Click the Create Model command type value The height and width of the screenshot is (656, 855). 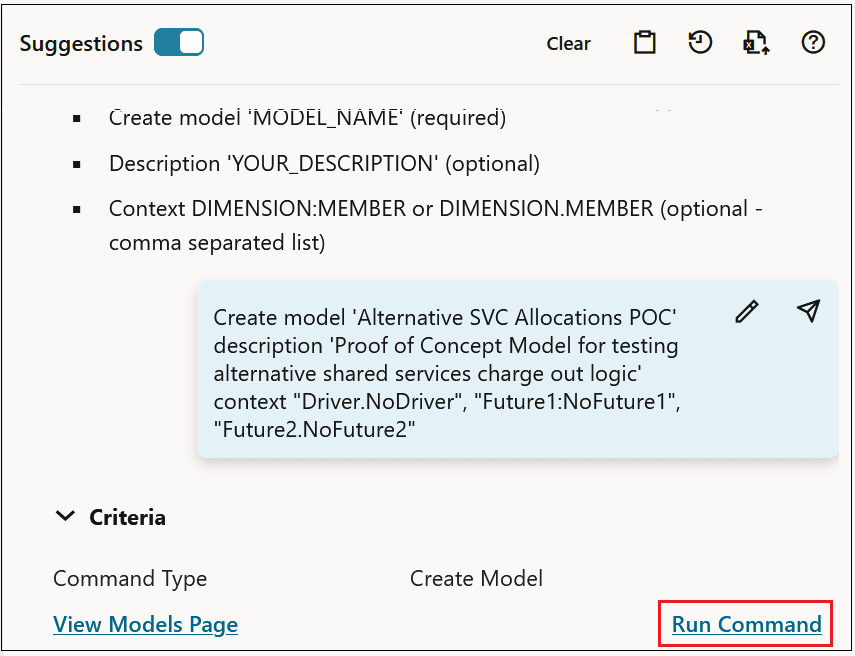coord(476,578)
